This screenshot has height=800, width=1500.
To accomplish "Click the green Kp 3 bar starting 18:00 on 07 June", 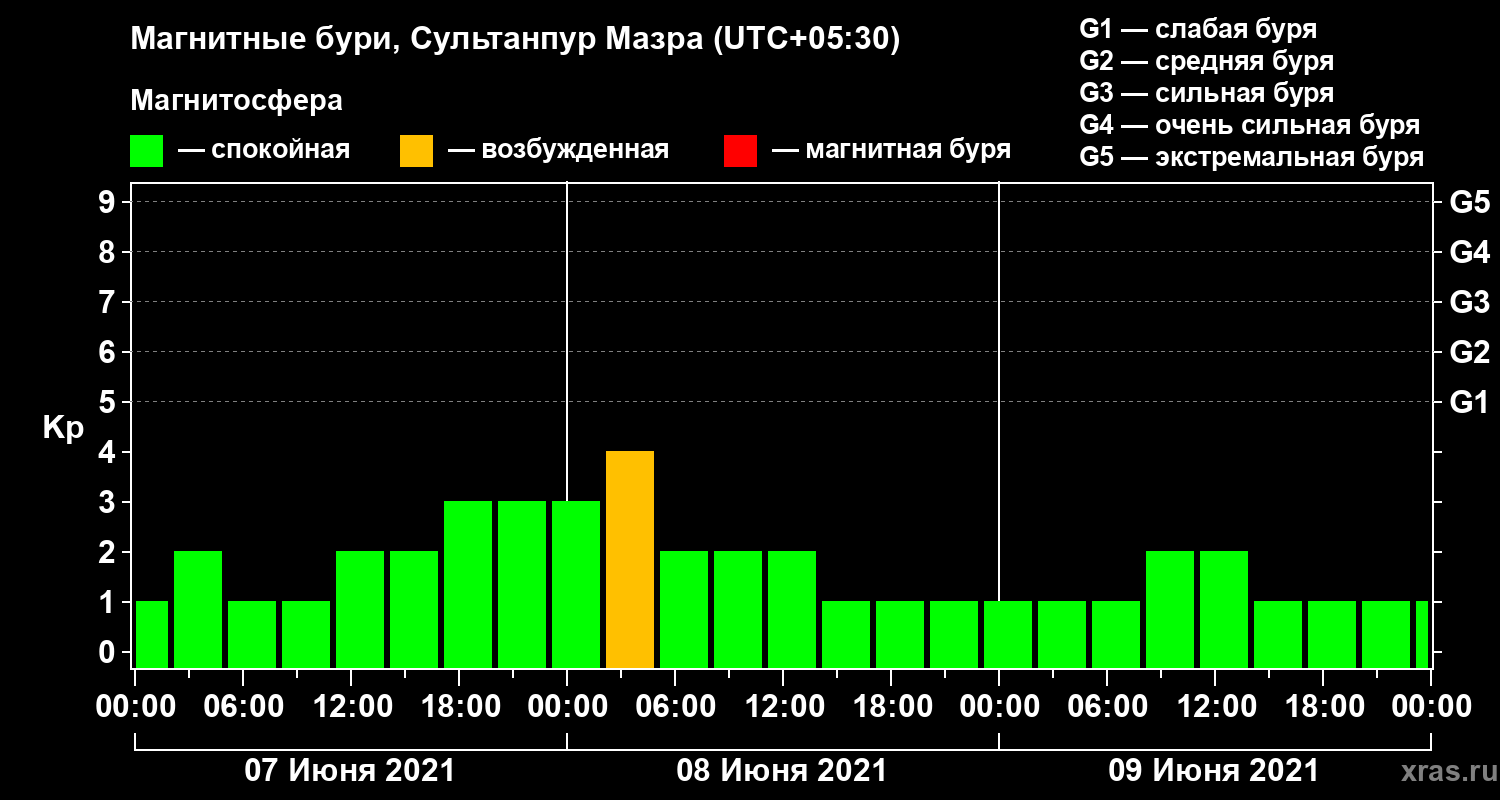I will (x=468, y=584).
